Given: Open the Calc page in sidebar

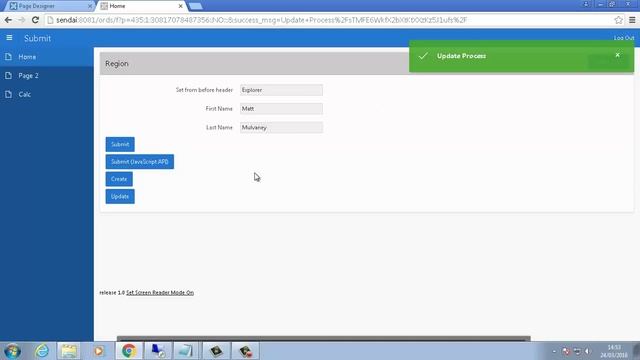Looking at the screenshot, I should click(x=47, y=94).
